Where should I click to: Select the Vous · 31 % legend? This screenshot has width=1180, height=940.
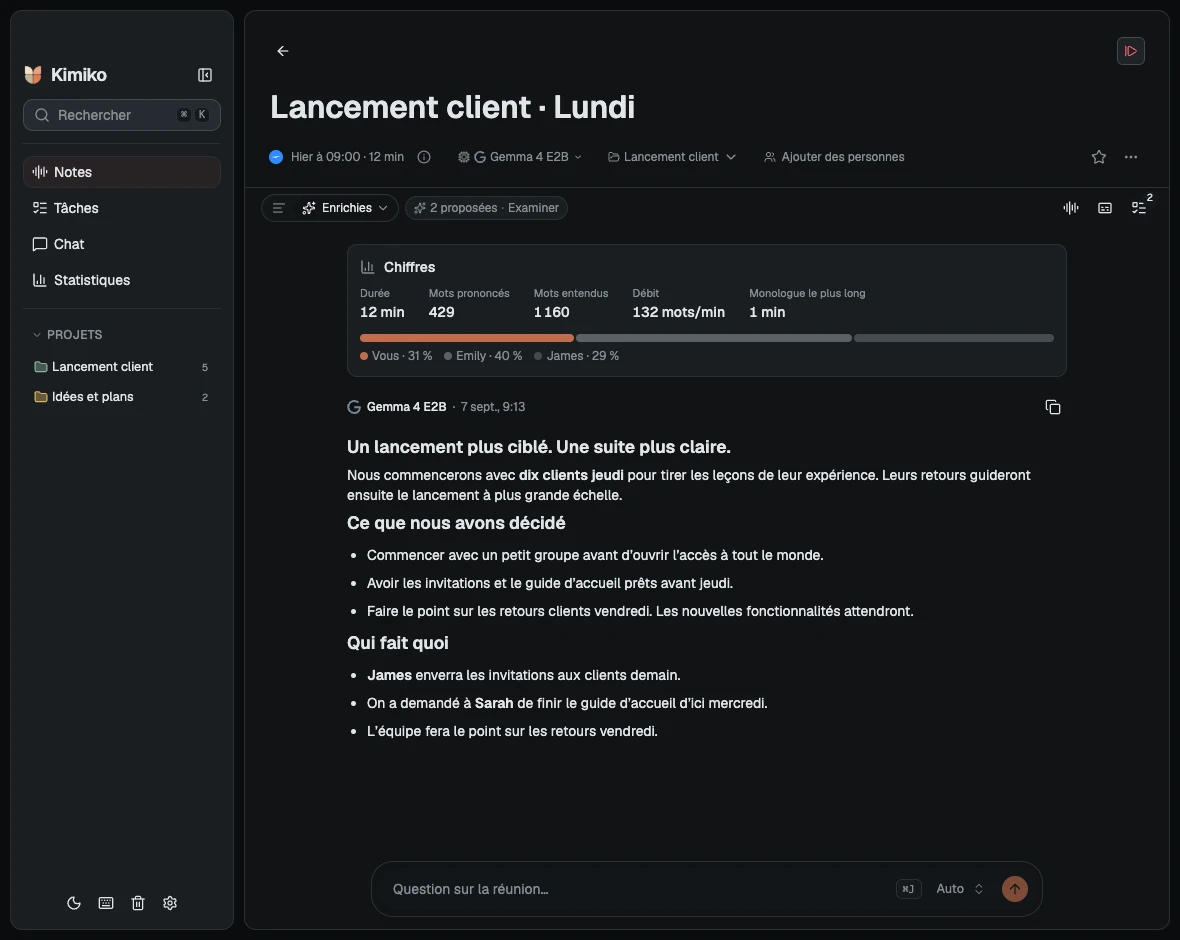tap(396, 356)
